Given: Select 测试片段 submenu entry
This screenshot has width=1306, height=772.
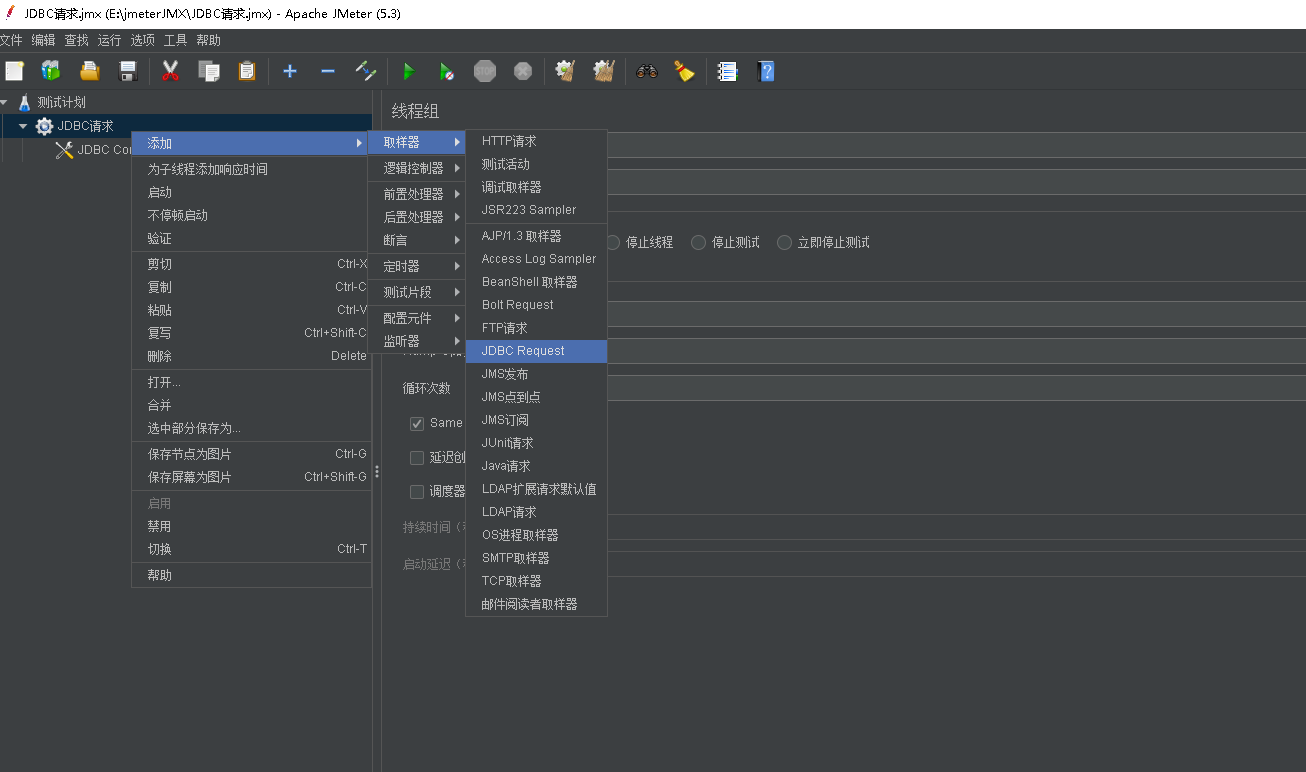Looking at the screenshot, I should click(x=417, y=292).
